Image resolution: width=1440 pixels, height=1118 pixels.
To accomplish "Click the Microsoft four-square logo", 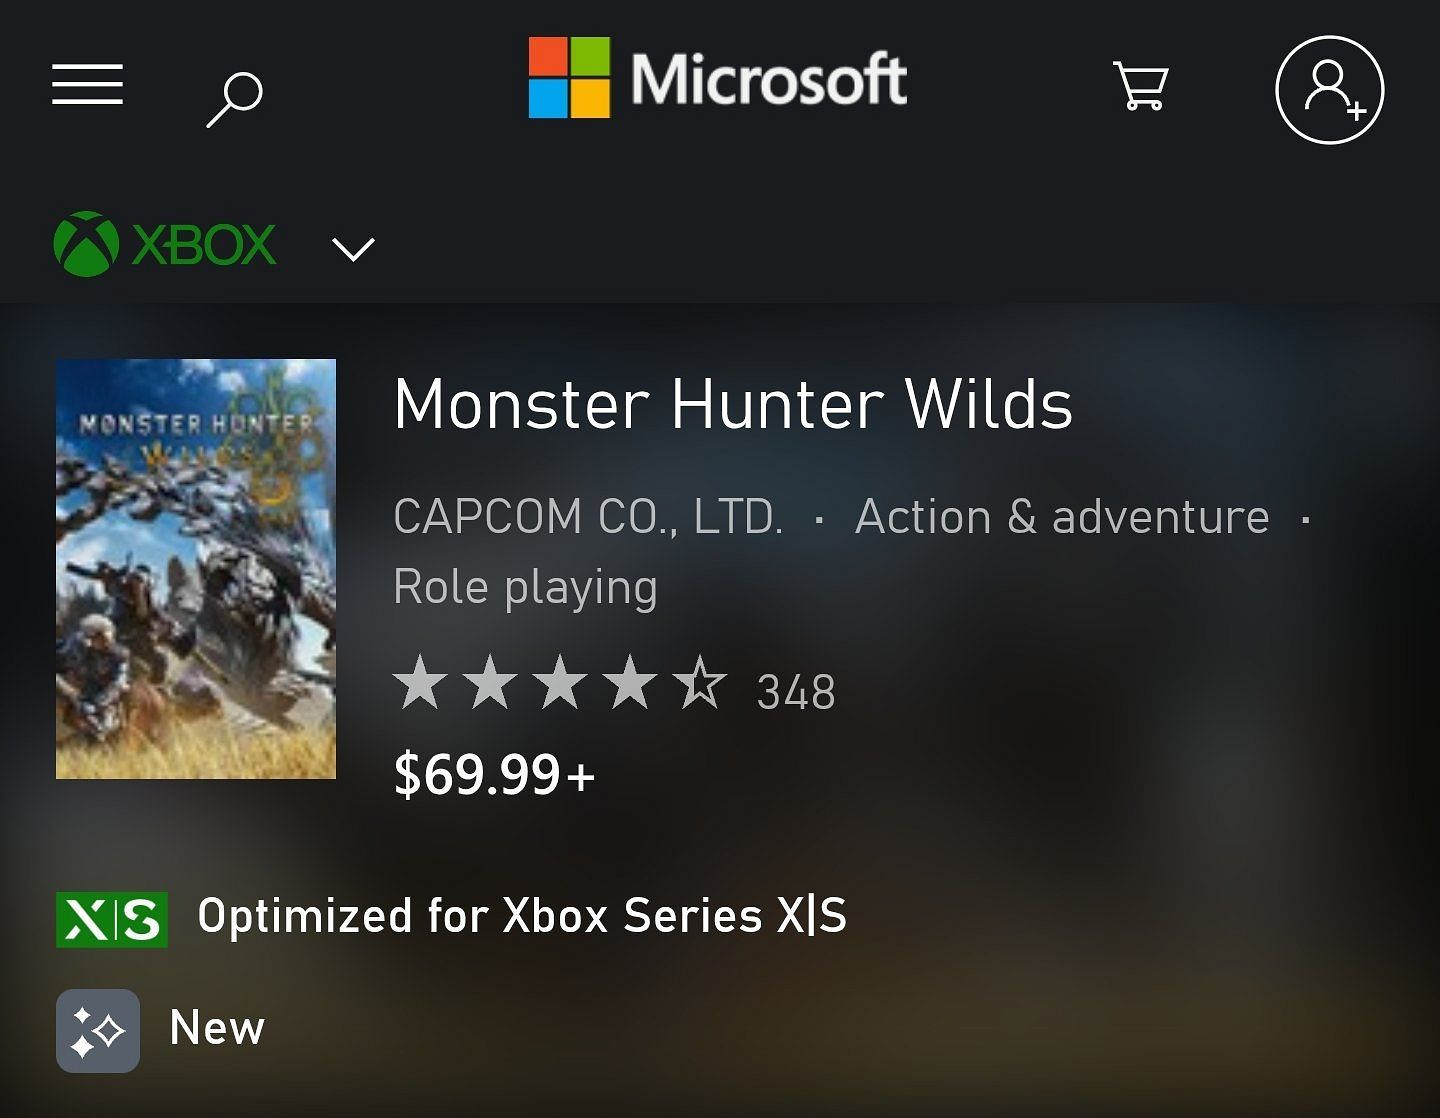I will (569, 78).
